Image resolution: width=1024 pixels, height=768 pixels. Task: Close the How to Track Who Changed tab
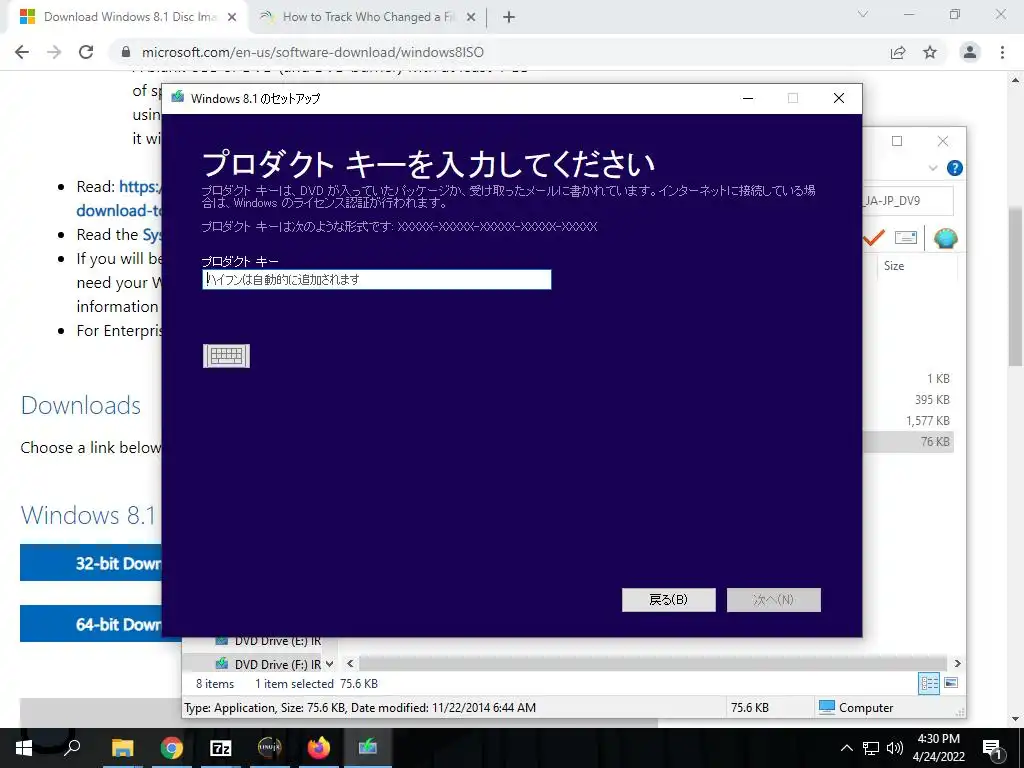click(x=470, y=18)
